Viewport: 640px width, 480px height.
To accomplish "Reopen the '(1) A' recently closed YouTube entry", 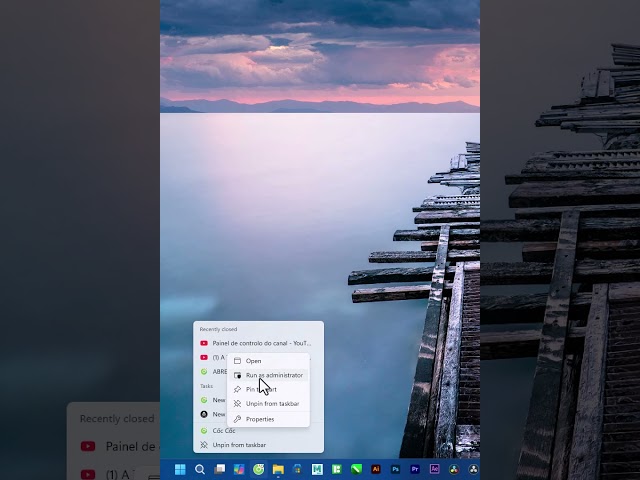I will (212, 358).
